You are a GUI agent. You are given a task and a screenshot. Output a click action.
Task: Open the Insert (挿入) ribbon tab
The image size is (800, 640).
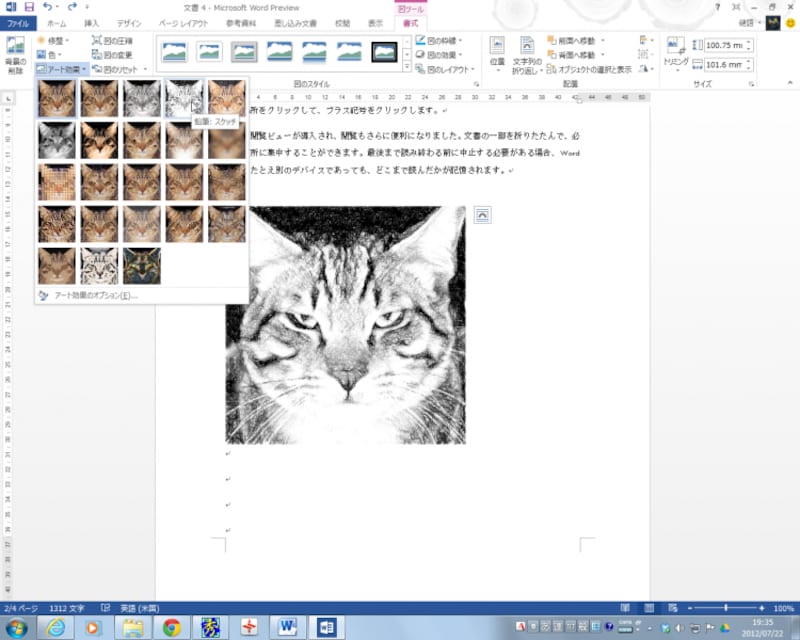pyautogui.click(x=92, y=22)
